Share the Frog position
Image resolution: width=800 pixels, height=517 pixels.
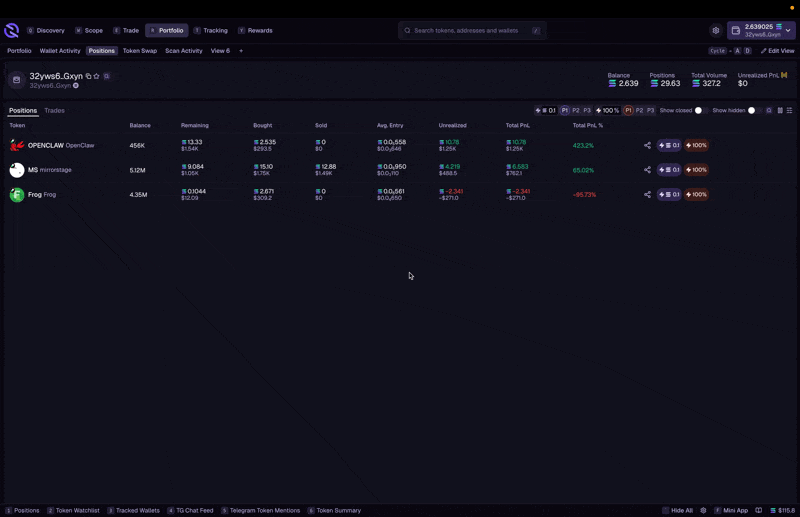tap(647, 194)
